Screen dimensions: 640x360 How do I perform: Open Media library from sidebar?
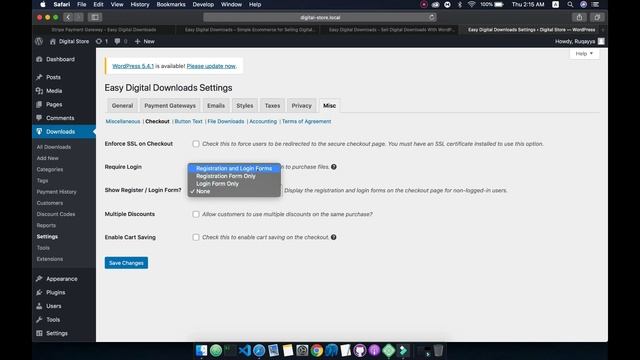(54, 91)
